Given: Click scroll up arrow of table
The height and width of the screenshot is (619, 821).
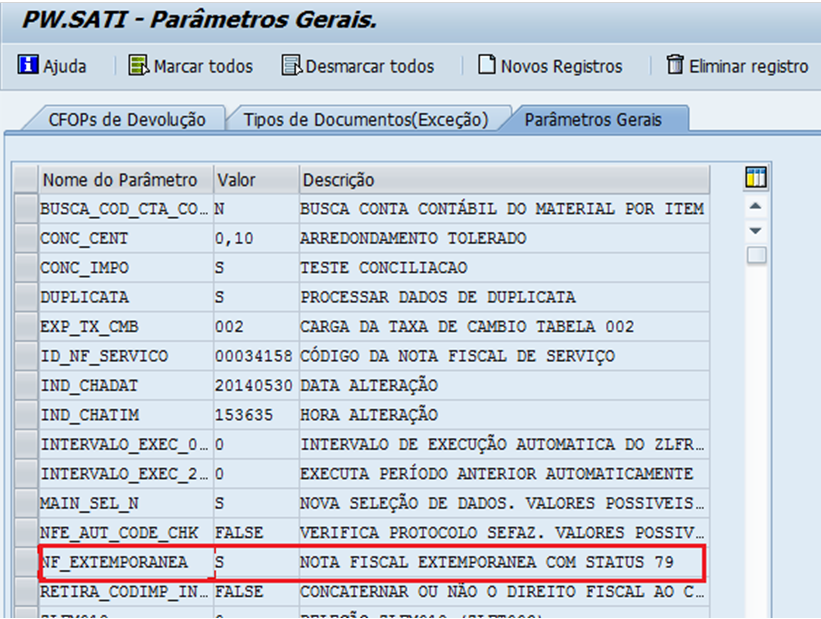Looking at the screenshot, I should [x=755, y=206].
